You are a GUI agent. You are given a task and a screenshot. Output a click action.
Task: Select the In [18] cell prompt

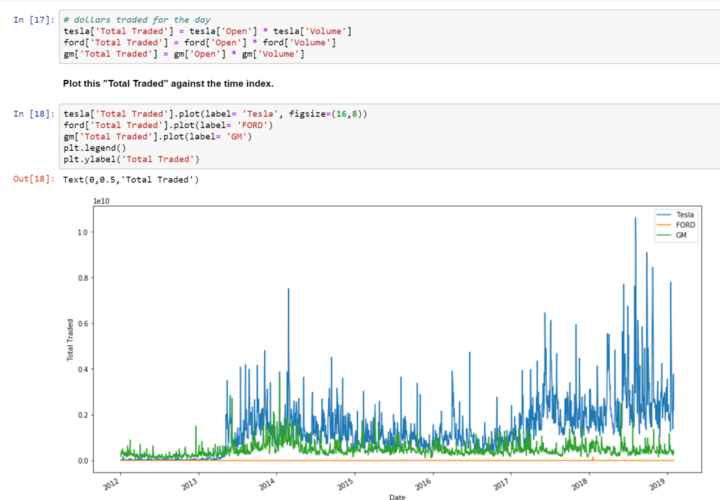point(34,114)
